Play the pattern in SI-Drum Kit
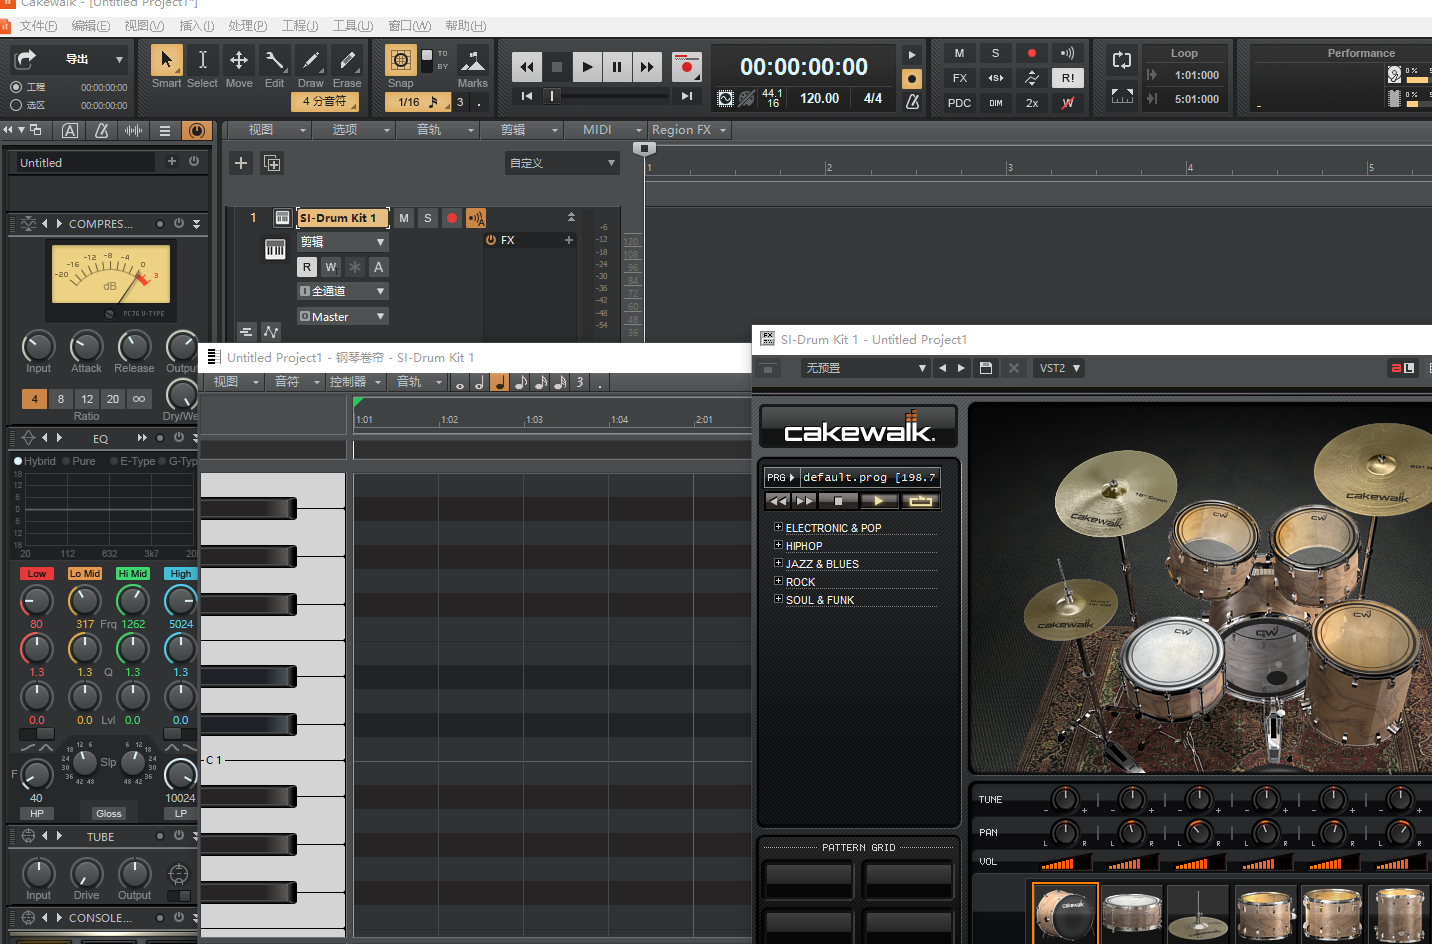The width and height of the screenshot is (1432, 944). pyautogui.click(x=879, y=501)
